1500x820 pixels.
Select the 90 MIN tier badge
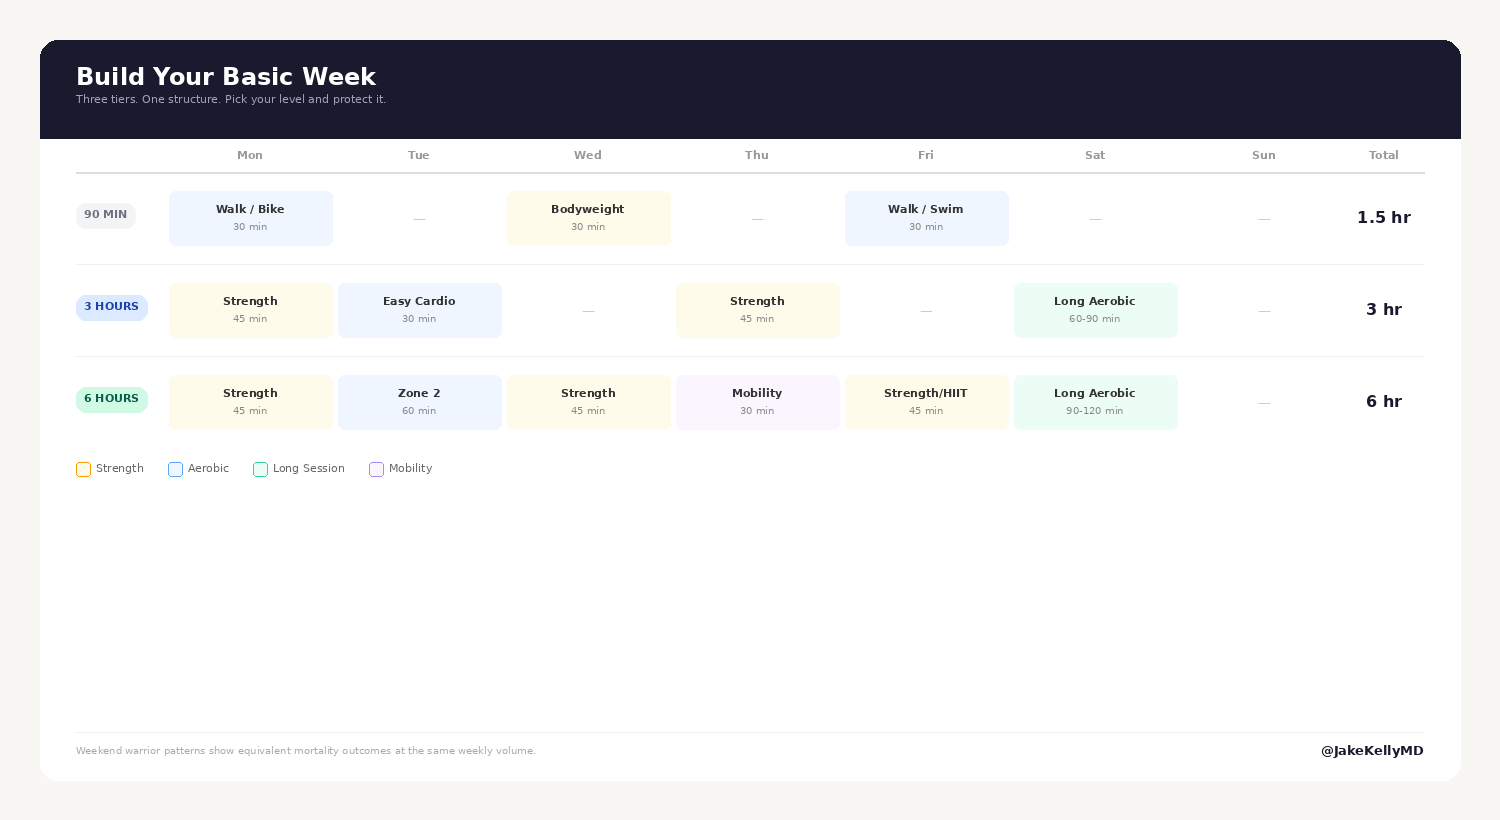pyautogui.click(x=106, y=215)
